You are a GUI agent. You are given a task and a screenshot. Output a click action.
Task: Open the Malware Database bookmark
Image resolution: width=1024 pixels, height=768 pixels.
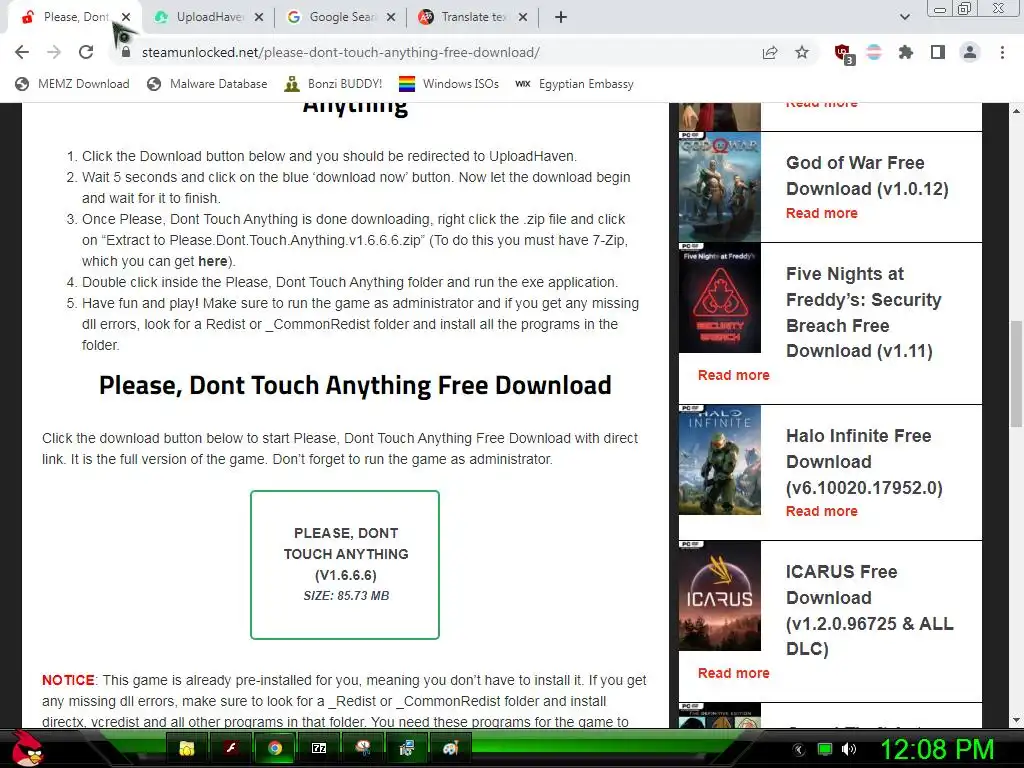(207, 84)
